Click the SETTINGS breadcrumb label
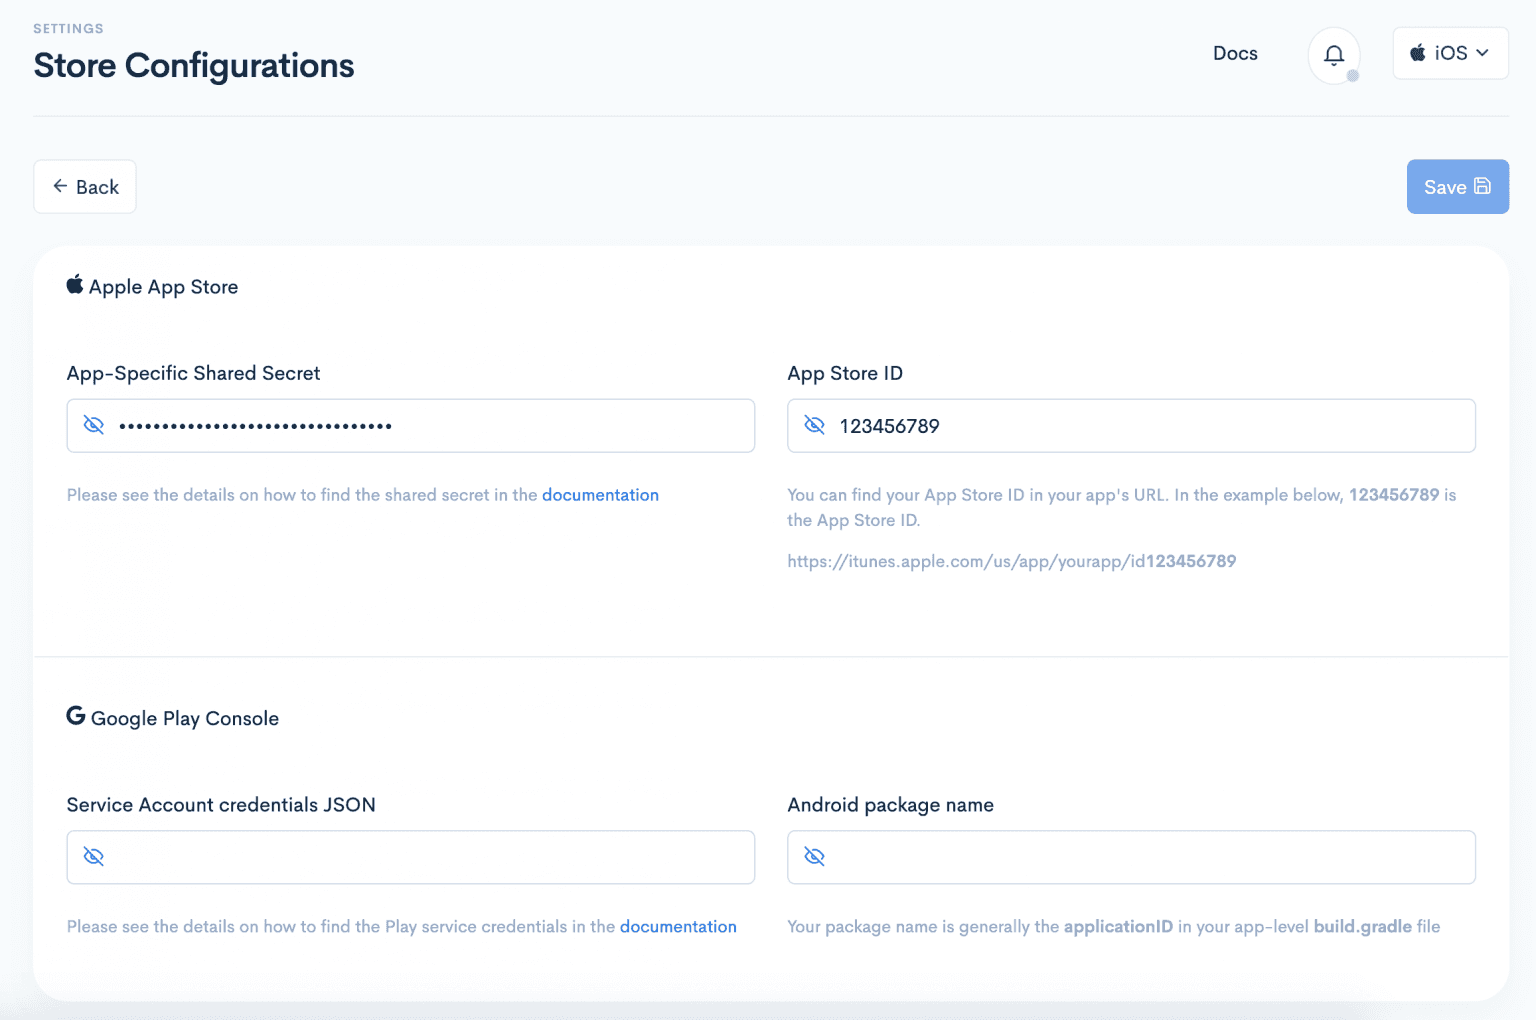Screen dimensions: 1536x1020 point(68,28)
